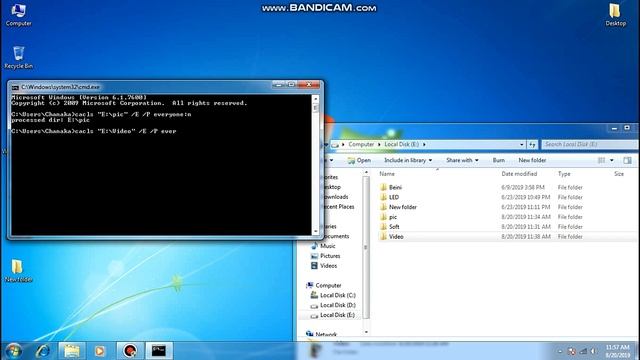Toggle the Explorer preview pane button
The width and height of the screenshot is (640, 360).
[627, 160]
